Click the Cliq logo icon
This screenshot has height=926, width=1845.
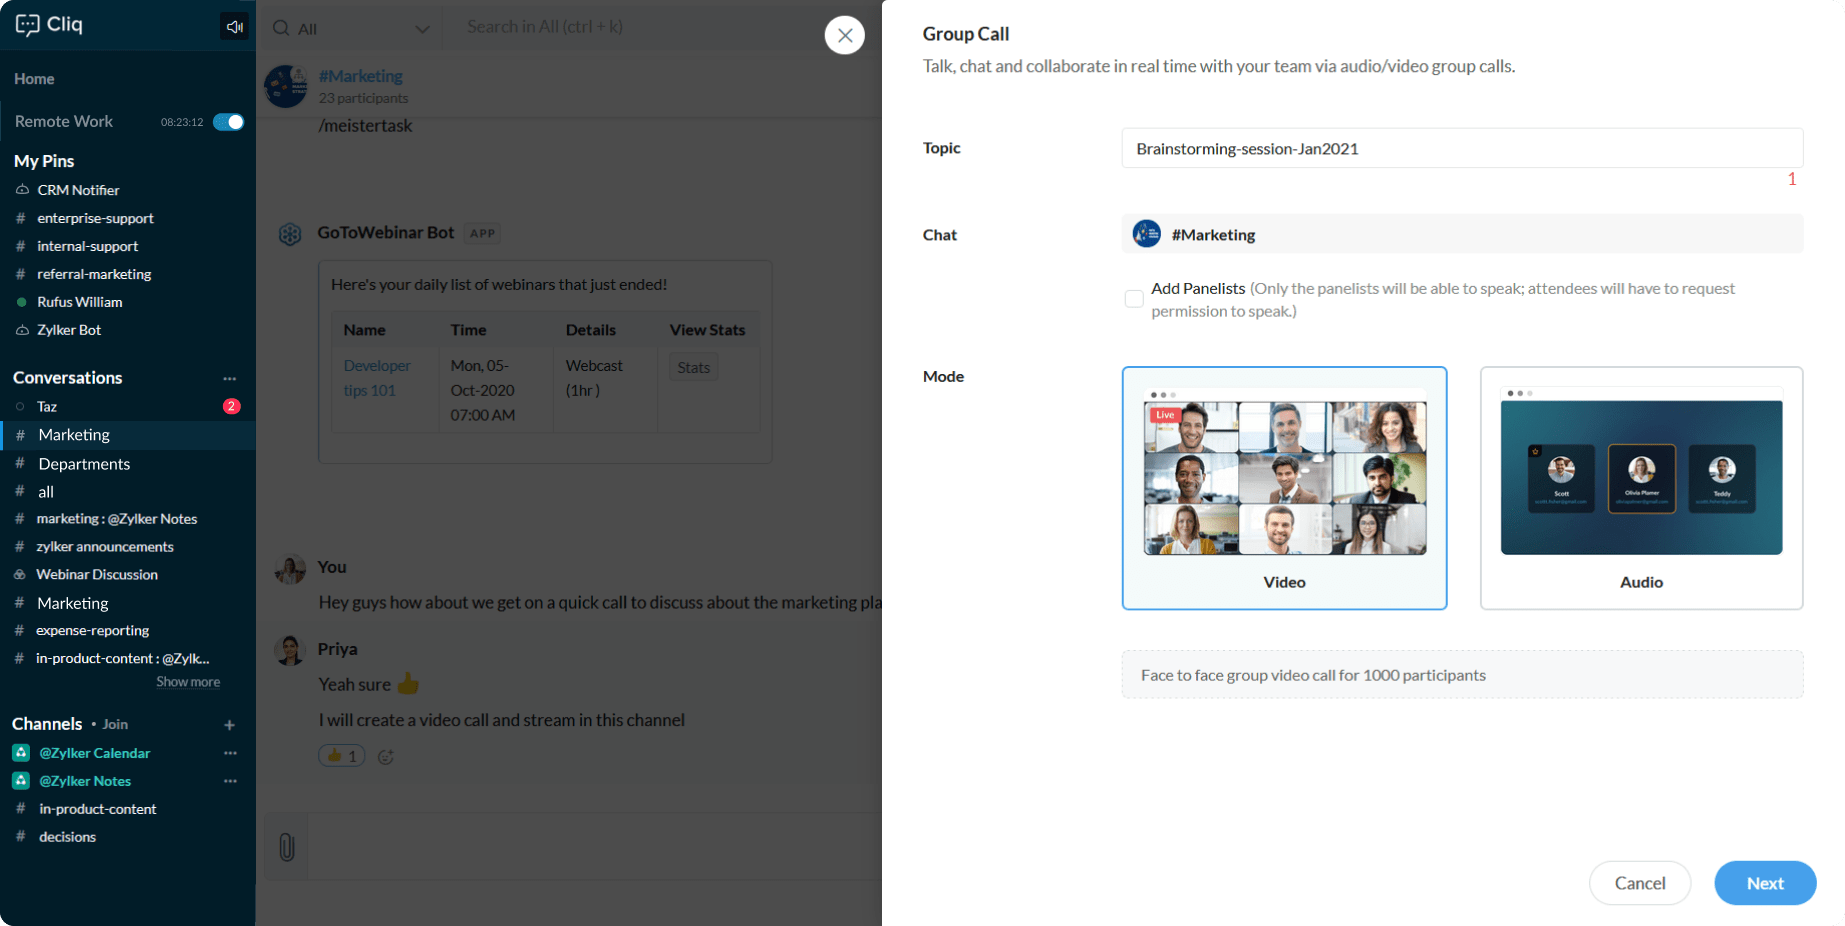click(x=28, y=25)
